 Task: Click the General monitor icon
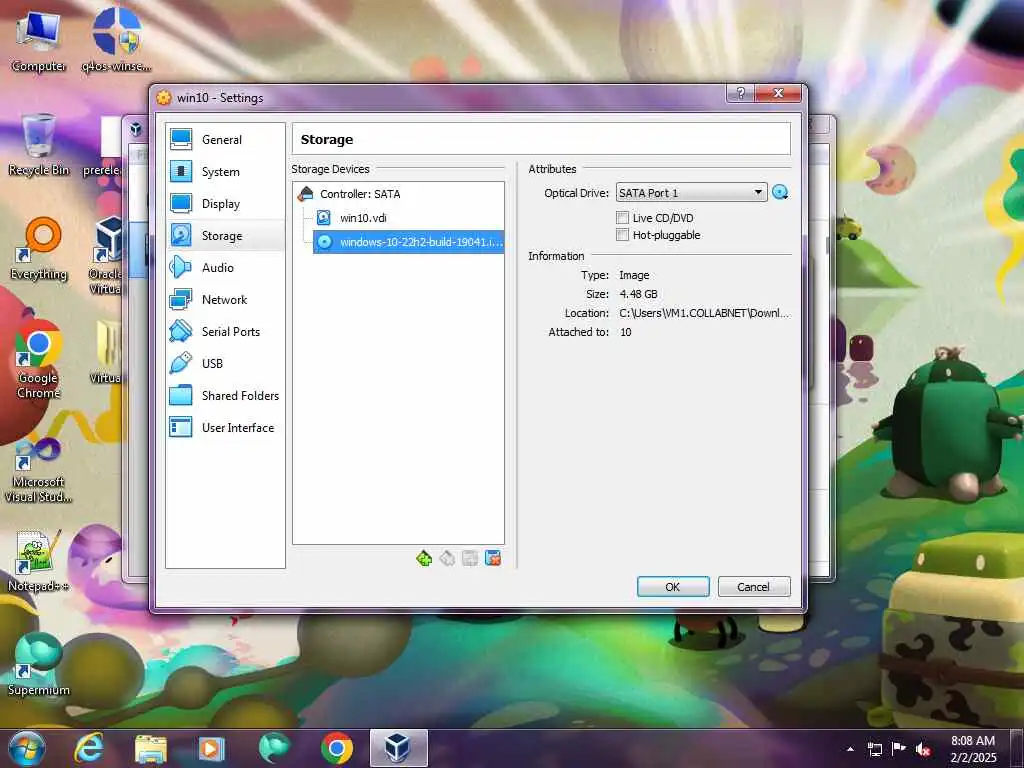click(181, 139)
